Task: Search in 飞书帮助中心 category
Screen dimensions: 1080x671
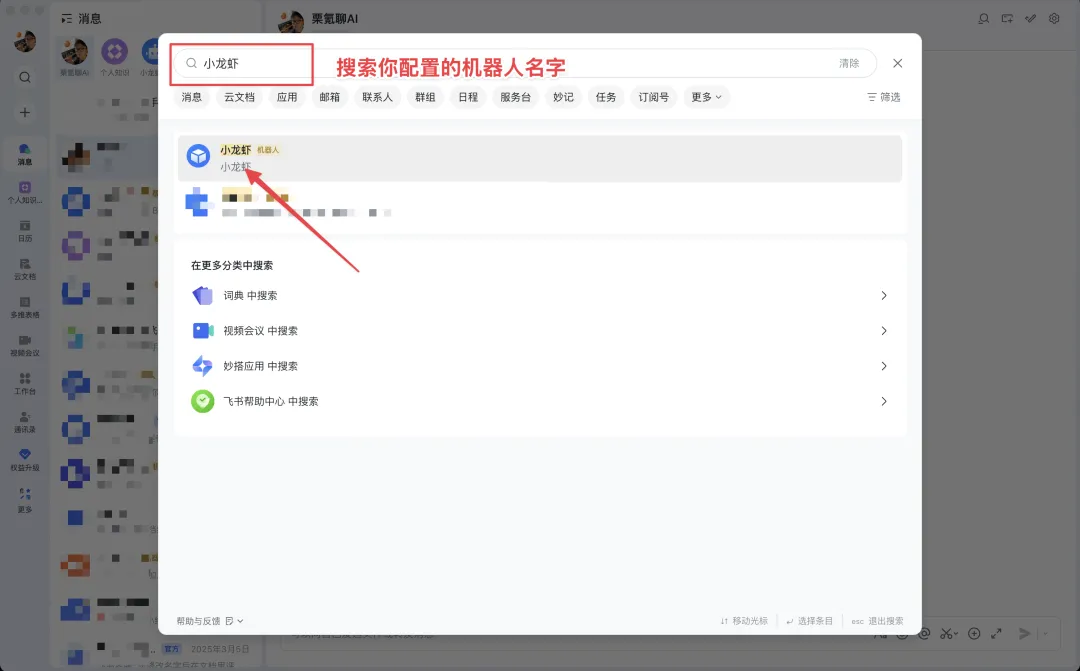Action: click(539, 401)
